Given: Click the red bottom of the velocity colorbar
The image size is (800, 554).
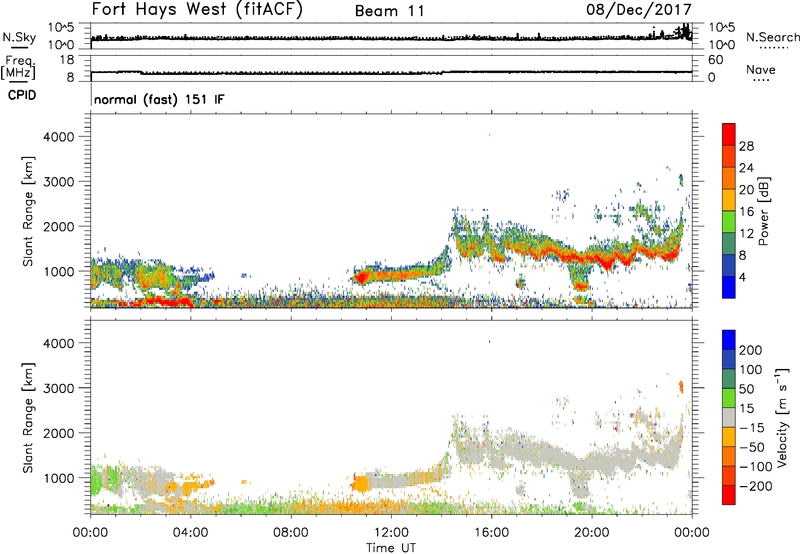Looking at the screenshot, I should (x=729, y=495).
